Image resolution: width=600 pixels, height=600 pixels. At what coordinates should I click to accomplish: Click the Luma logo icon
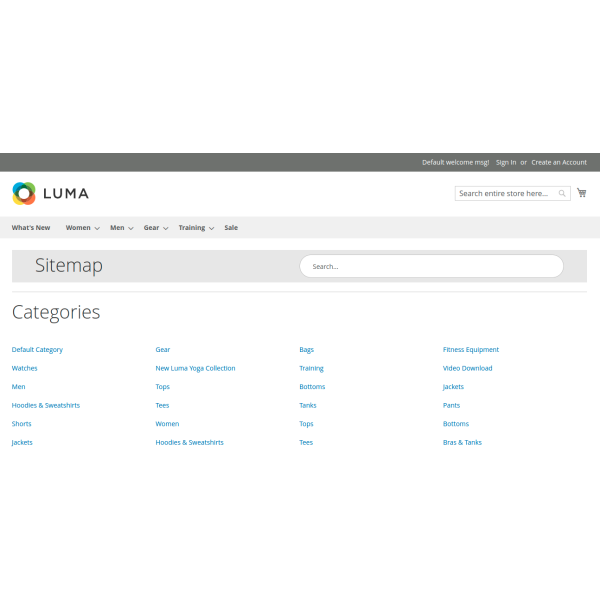(24, 193)
